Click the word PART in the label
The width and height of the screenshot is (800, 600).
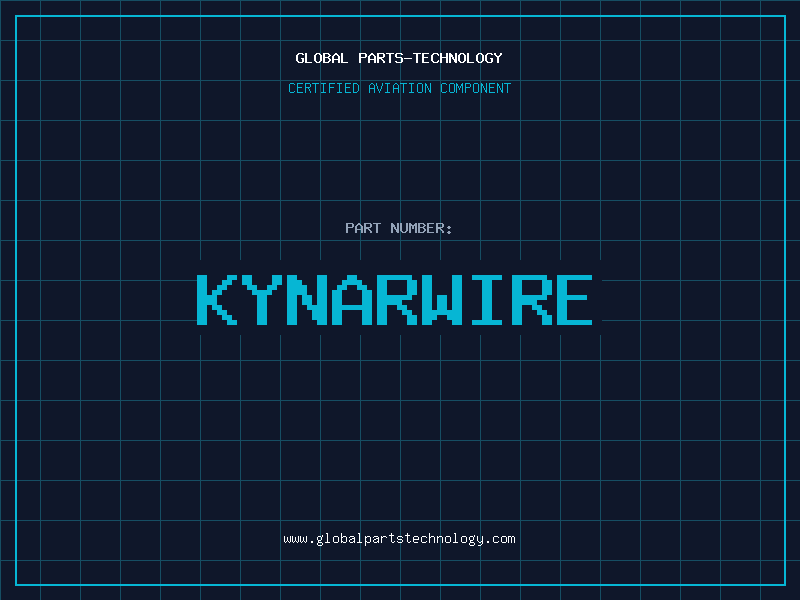point(363,228)
